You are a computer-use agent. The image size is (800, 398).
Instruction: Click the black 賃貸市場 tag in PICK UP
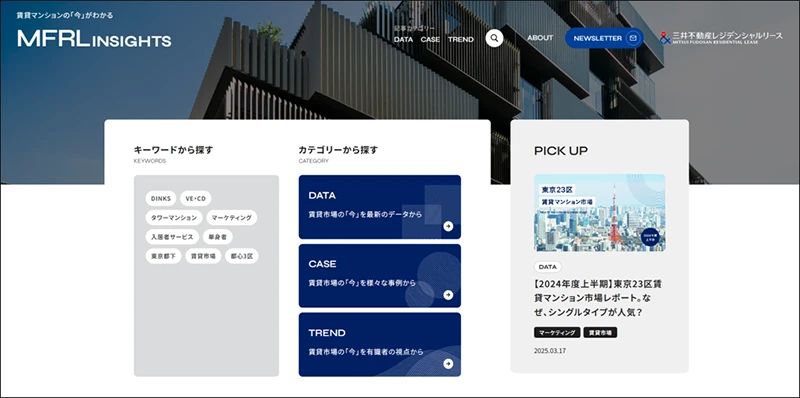click(601, 333)
